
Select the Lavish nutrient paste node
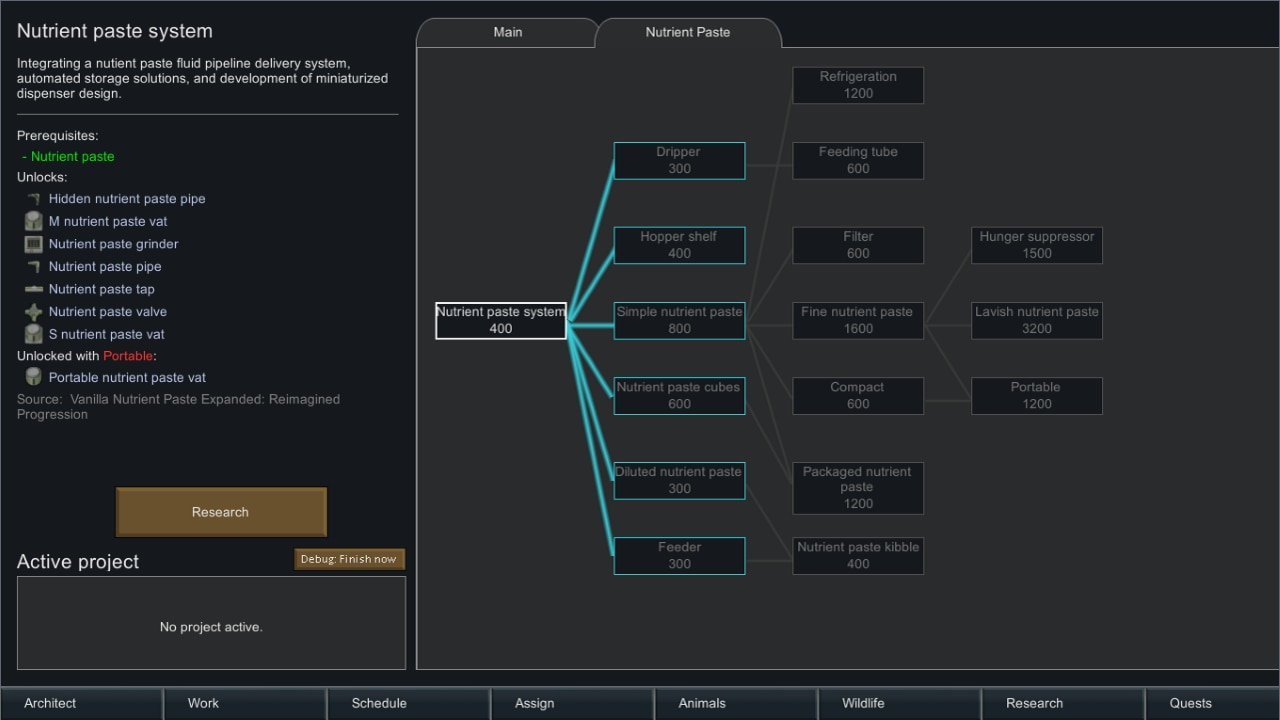tap(1037, 320)
